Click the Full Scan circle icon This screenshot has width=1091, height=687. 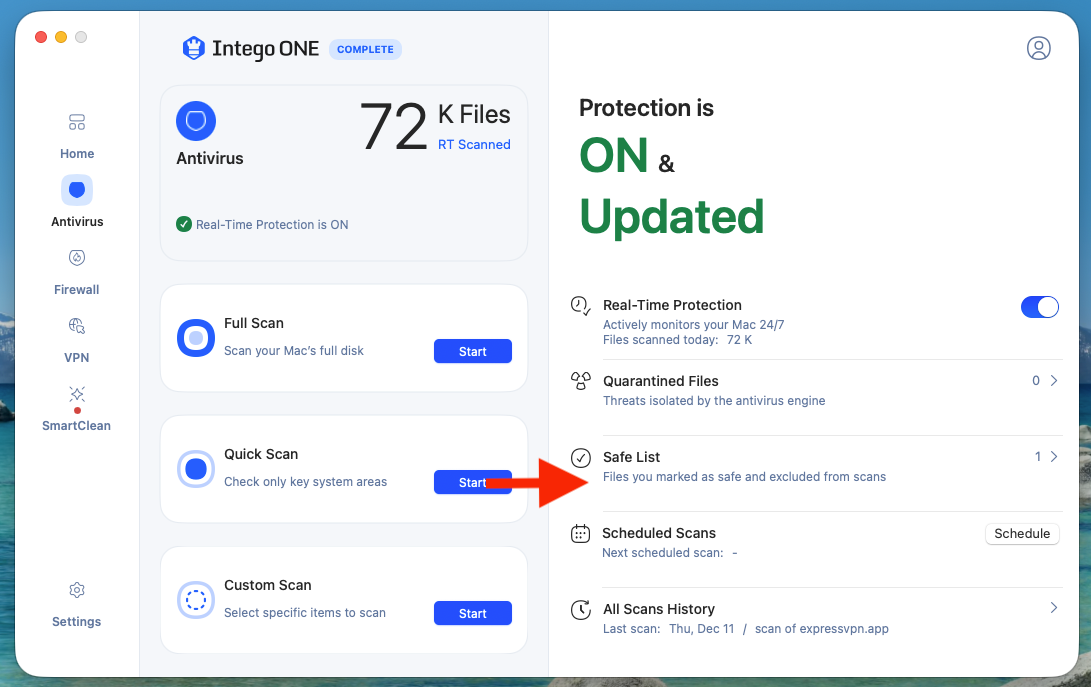tap(196, 338)
